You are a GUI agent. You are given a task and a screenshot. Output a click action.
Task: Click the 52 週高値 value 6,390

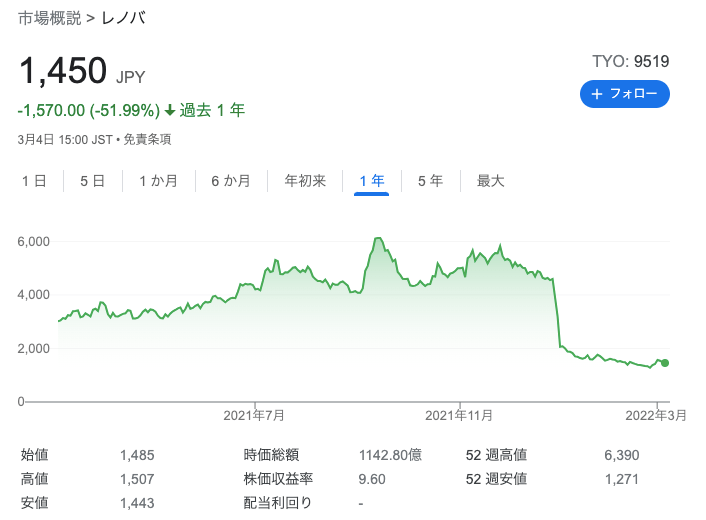pos(621,455)
